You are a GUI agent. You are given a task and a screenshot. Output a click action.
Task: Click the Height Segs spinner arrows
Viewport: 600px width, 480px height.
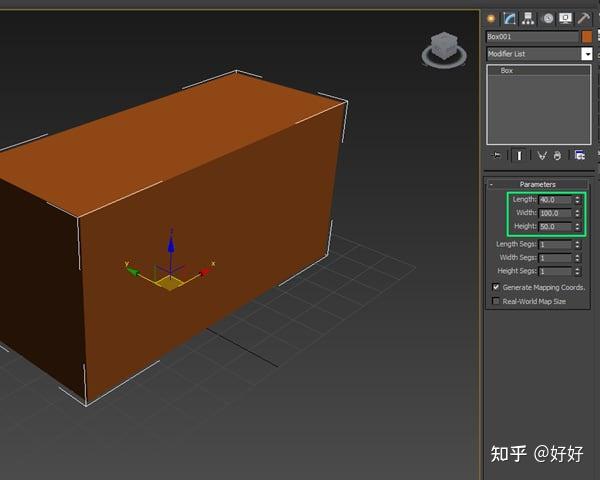(577, 271)
